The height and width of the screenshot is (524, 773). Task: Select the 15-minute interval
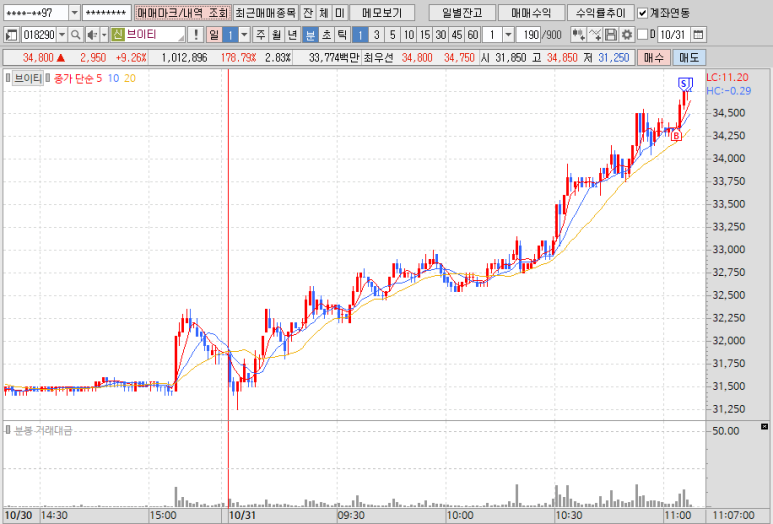[425, 35]
